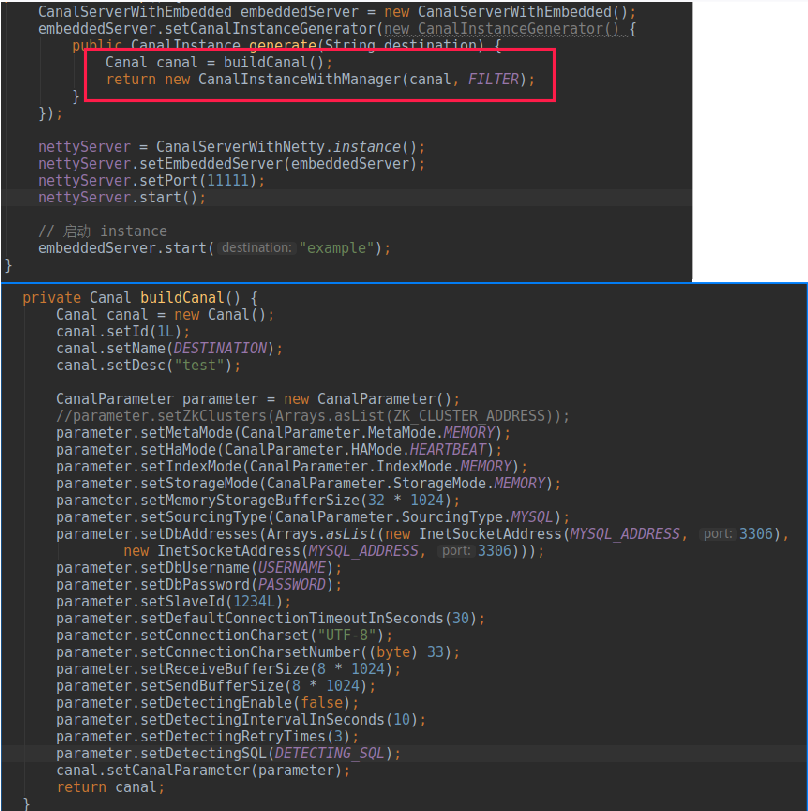
Task: Click the parameter.setReceiveBufferSize line
Action: tap(228, 669)
